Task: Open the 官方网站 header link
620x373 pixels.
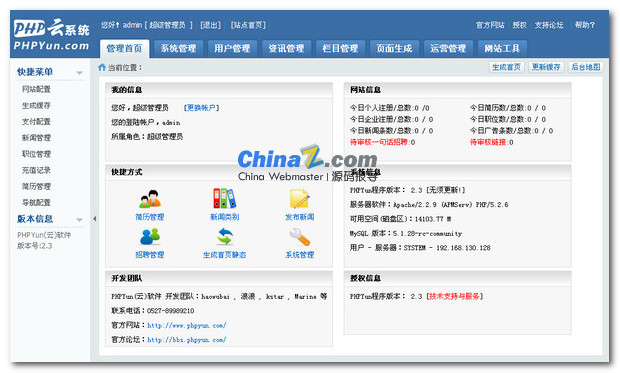Action: point(490,25)
